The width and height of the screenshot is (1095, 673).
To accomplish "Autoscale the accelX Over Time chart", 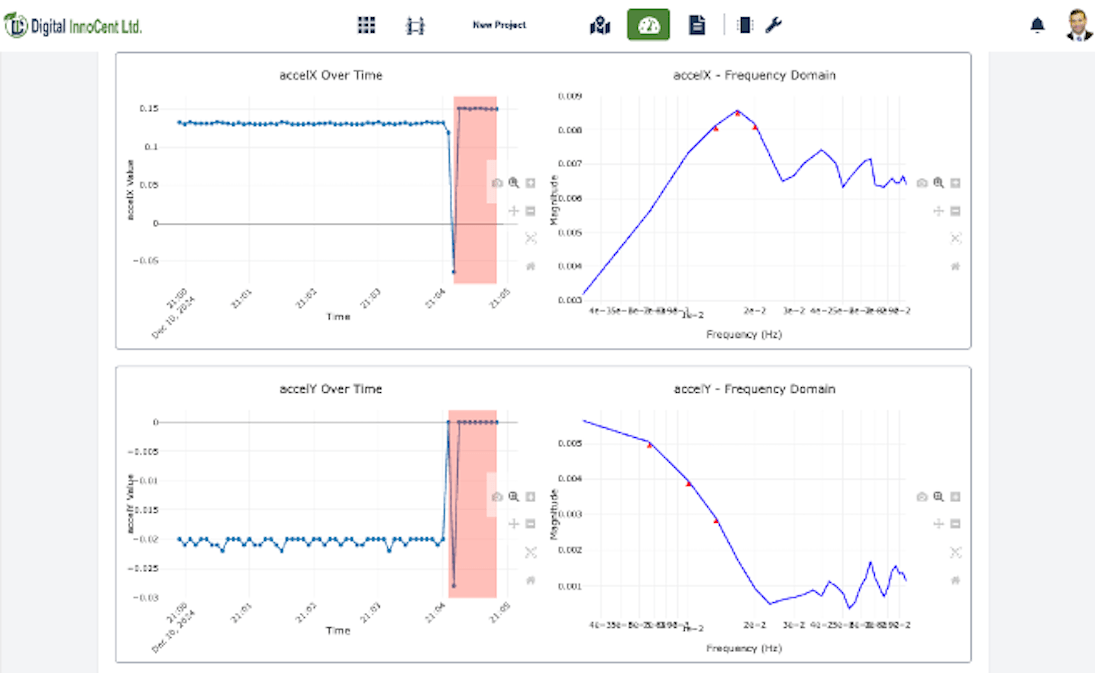I will [x=531, y=238].
